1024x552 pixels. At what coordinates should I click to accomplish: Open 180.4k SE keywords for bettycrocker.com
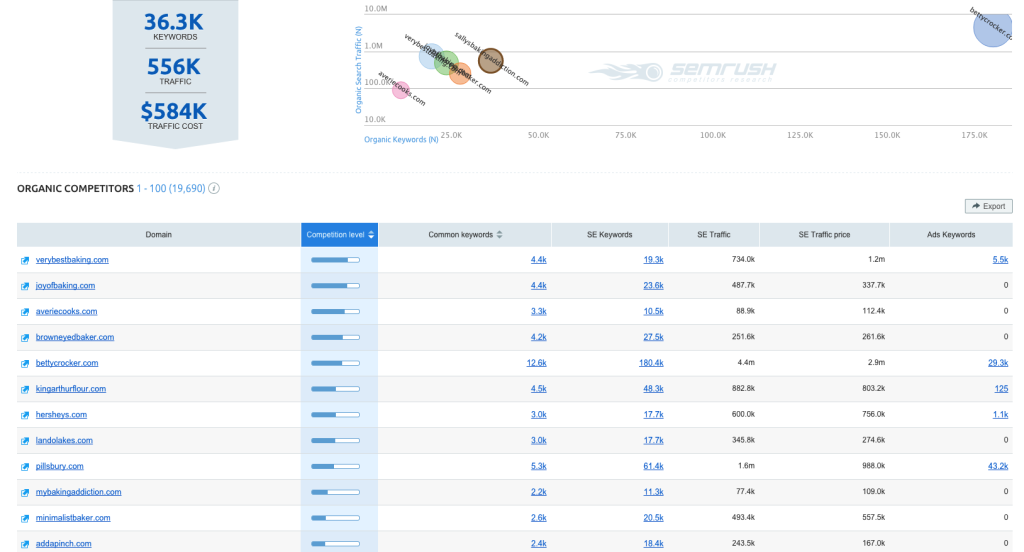tap(651, 363)
